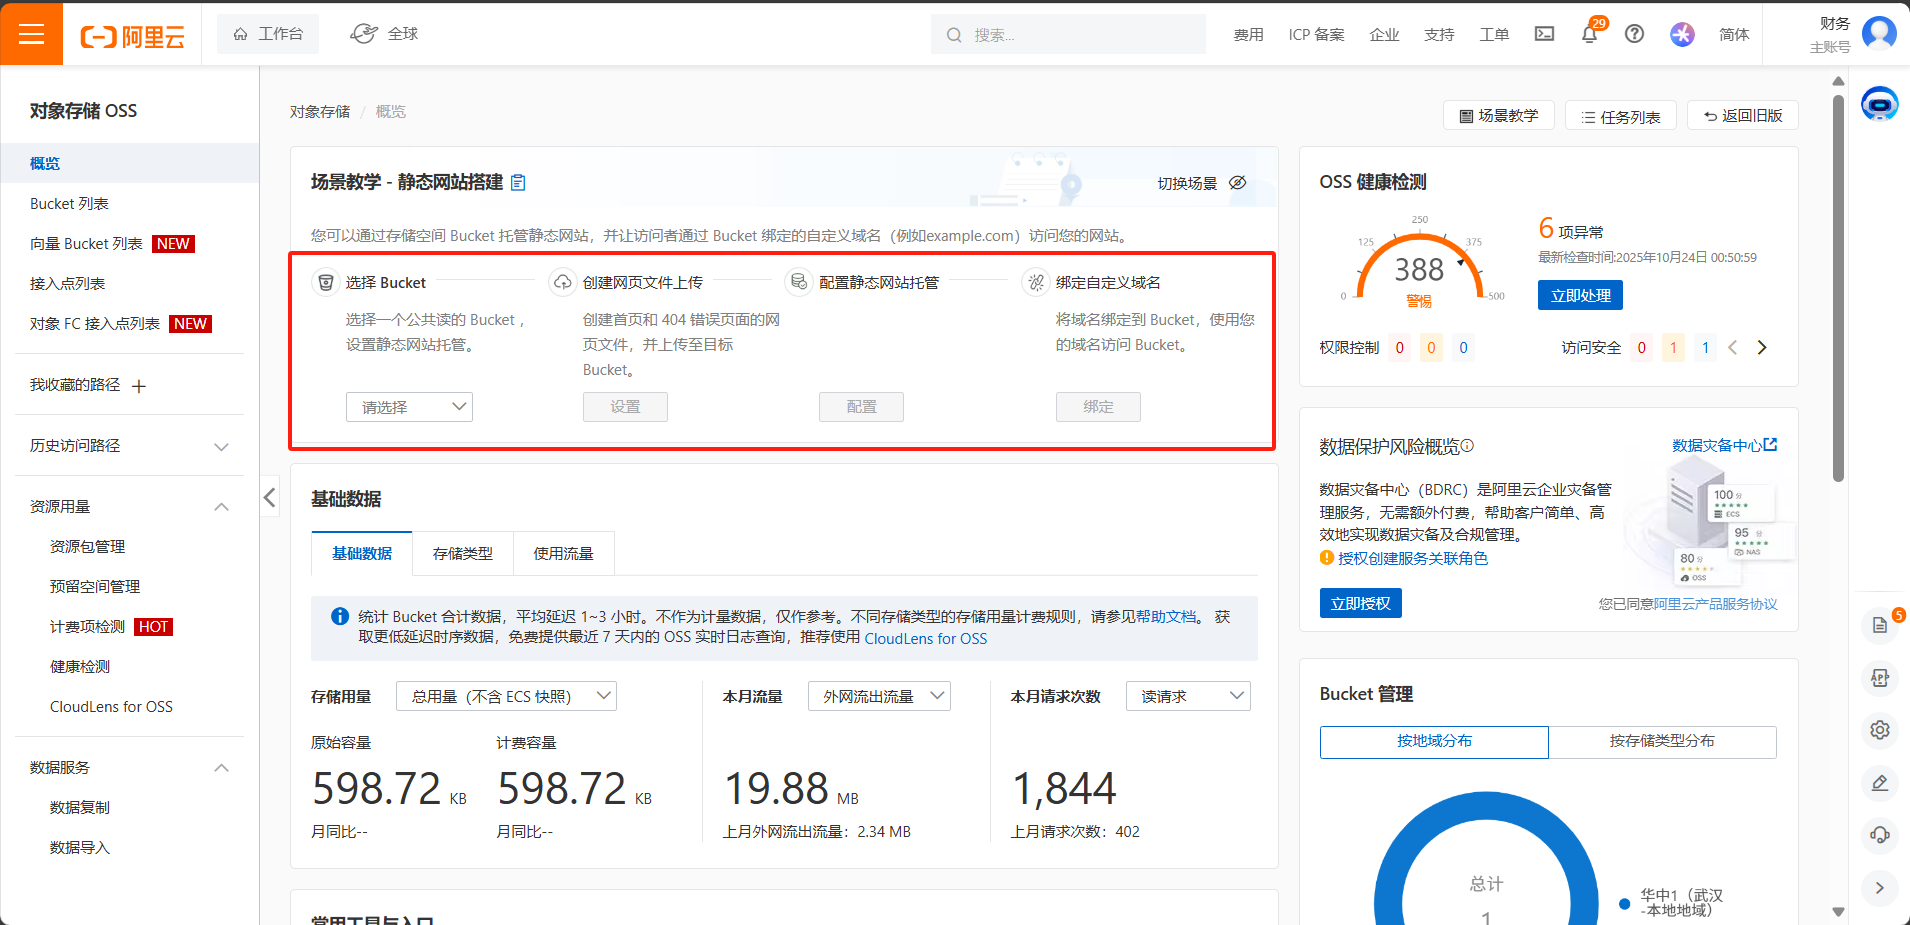Open the hamburger navigation menu icon
This screenshot has height=925, width=1910.
point(31,33)
